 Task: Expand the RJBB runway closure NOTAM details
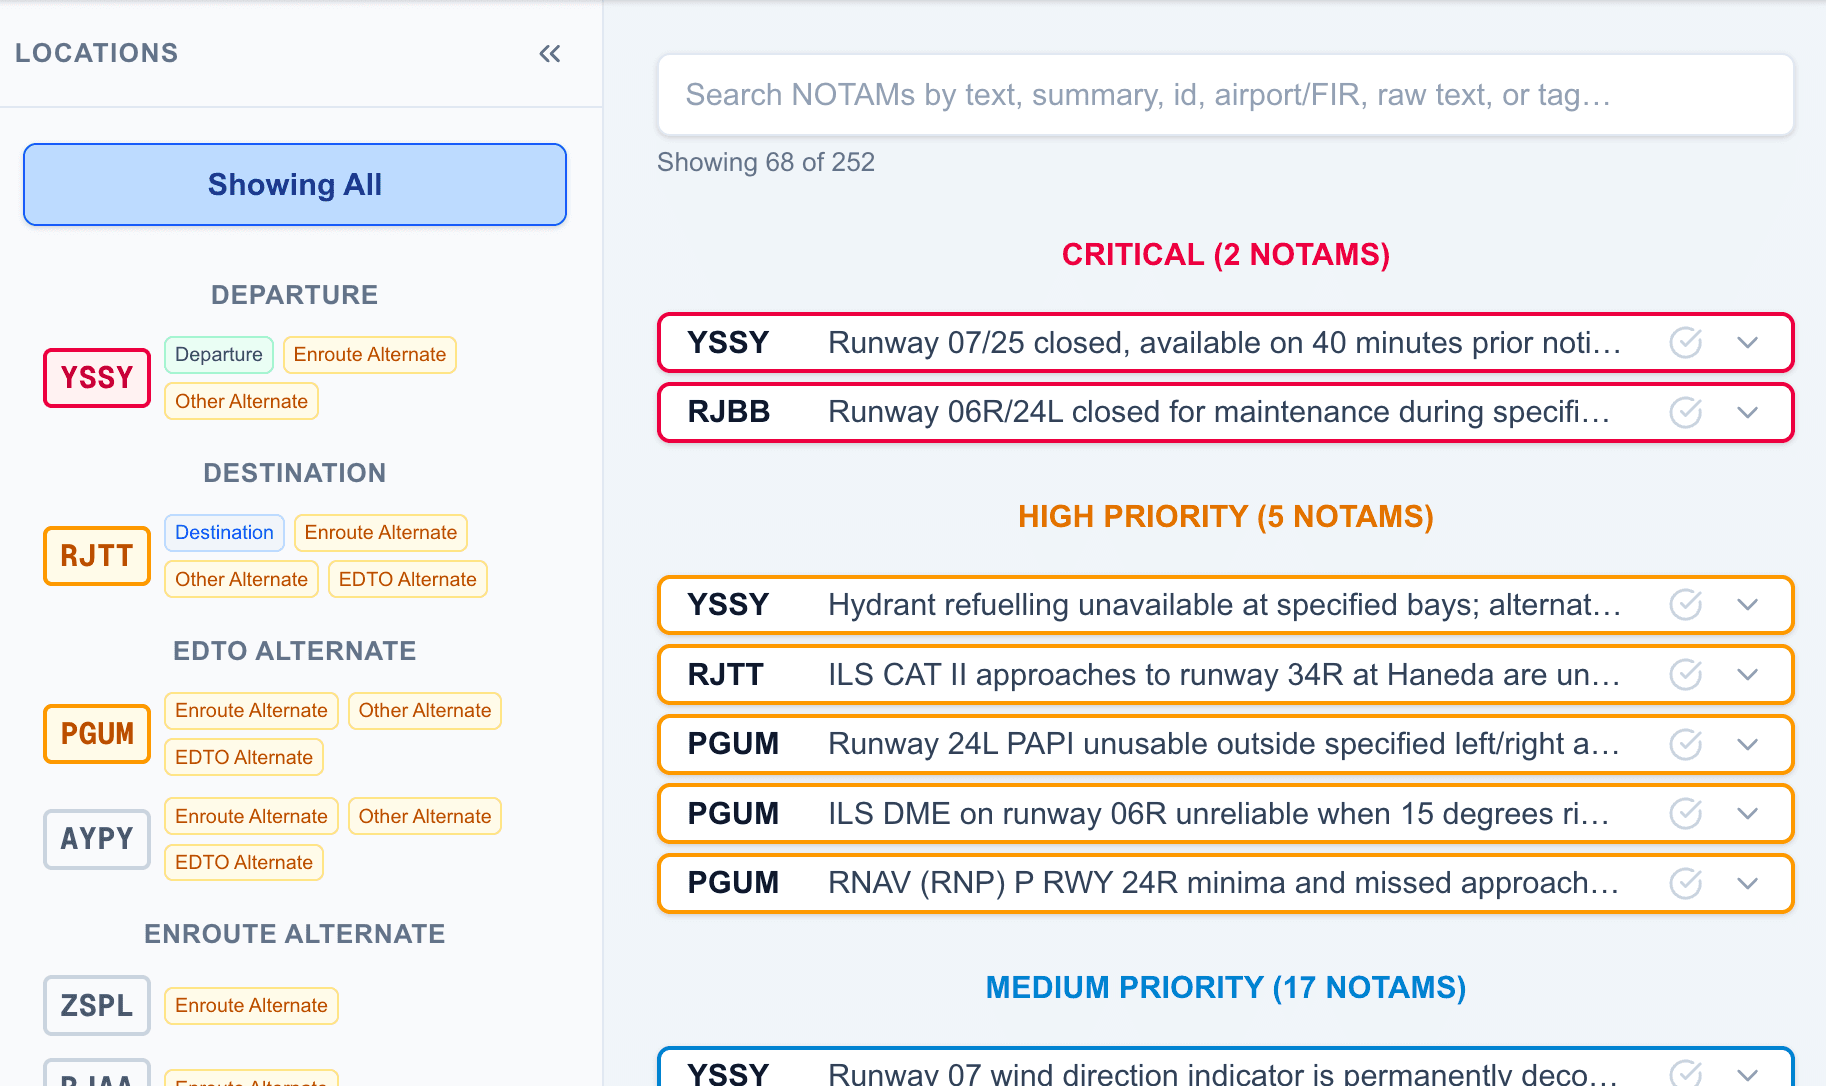click(x=1748, y=412)
